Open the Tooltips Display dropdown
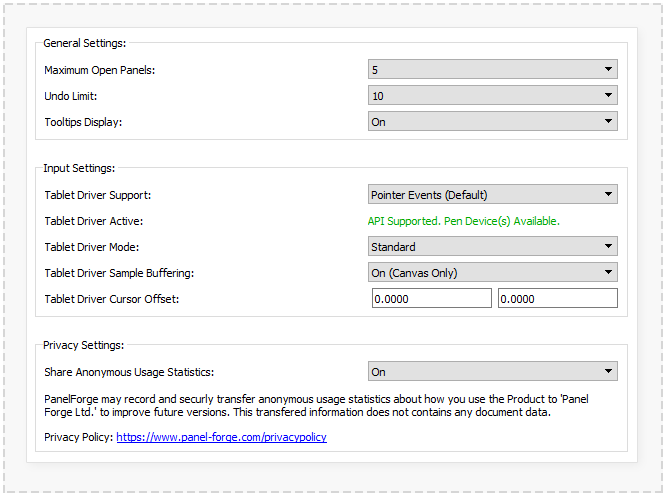Viewport: 666px width, 497px height. (x=492, y=122)
